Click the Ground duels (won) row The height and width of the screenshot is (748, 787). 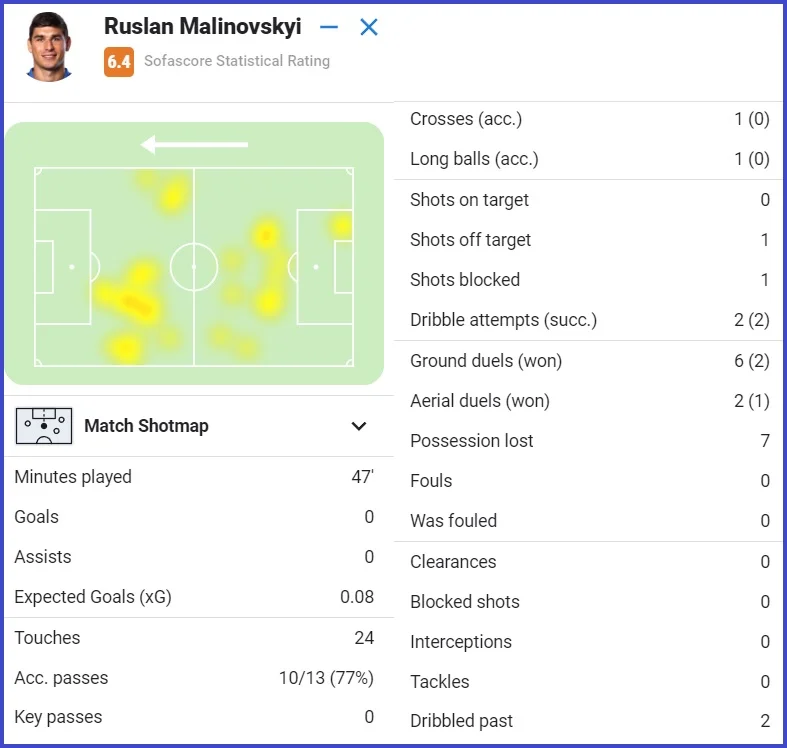[589, 361]
